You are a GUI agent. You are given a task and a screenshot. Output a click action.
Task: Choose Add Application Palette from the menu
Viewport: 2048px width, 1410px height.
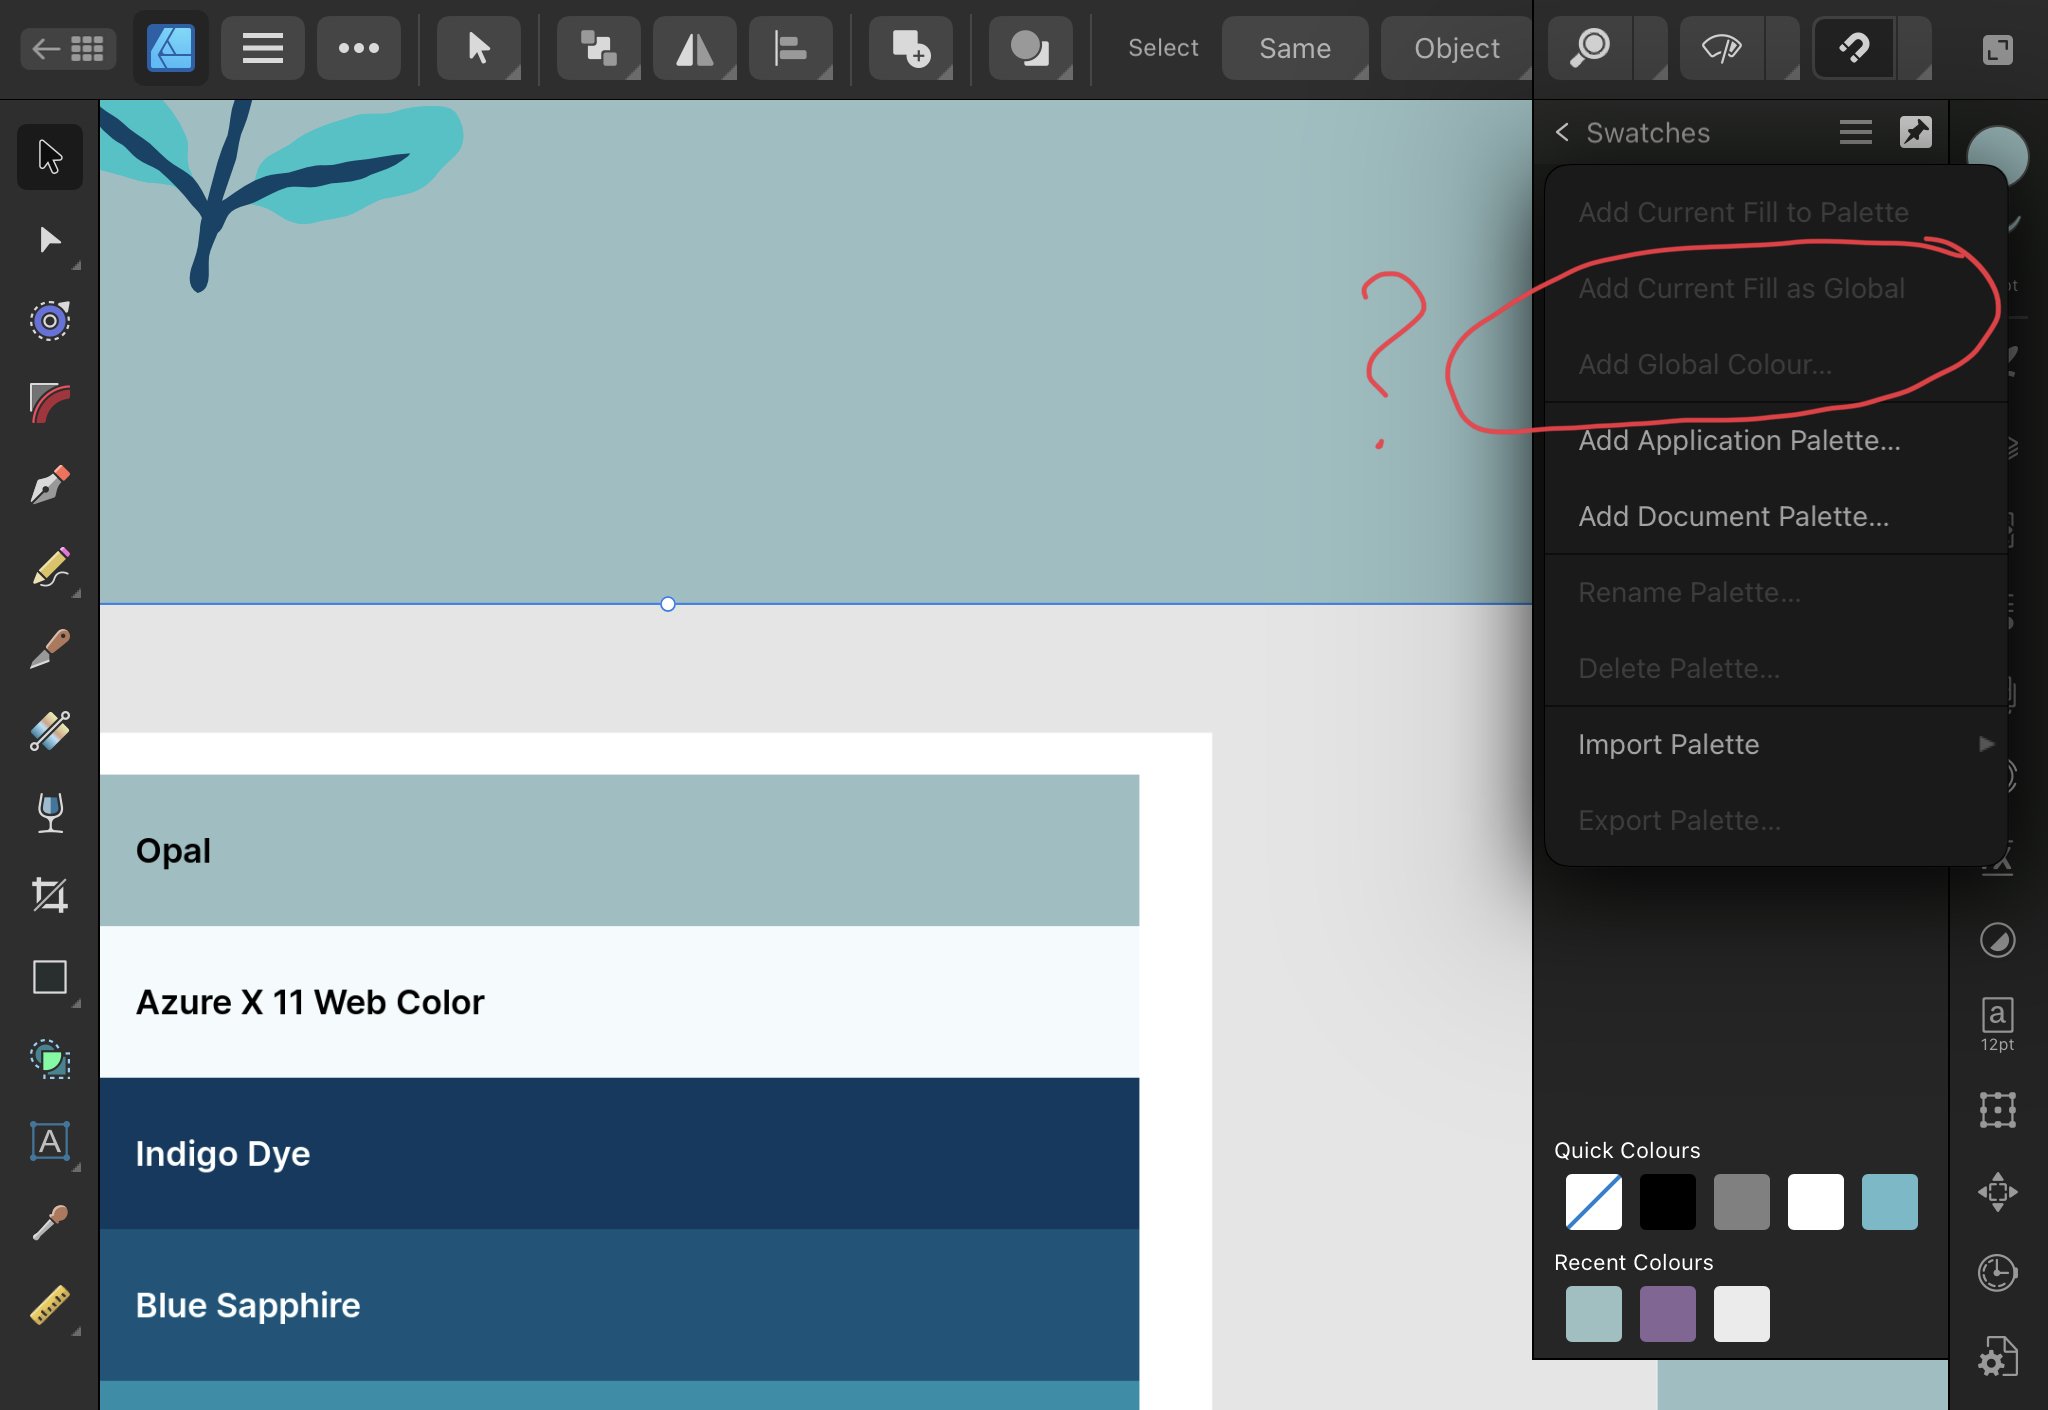coord(1740,440)
